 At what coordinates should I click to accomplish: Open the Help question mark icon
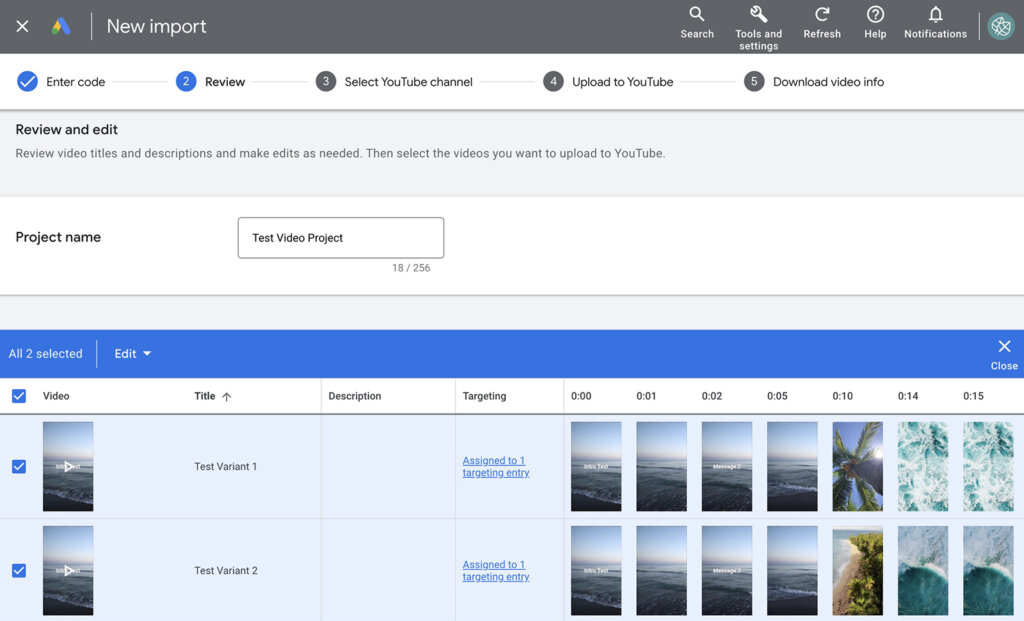875,15
